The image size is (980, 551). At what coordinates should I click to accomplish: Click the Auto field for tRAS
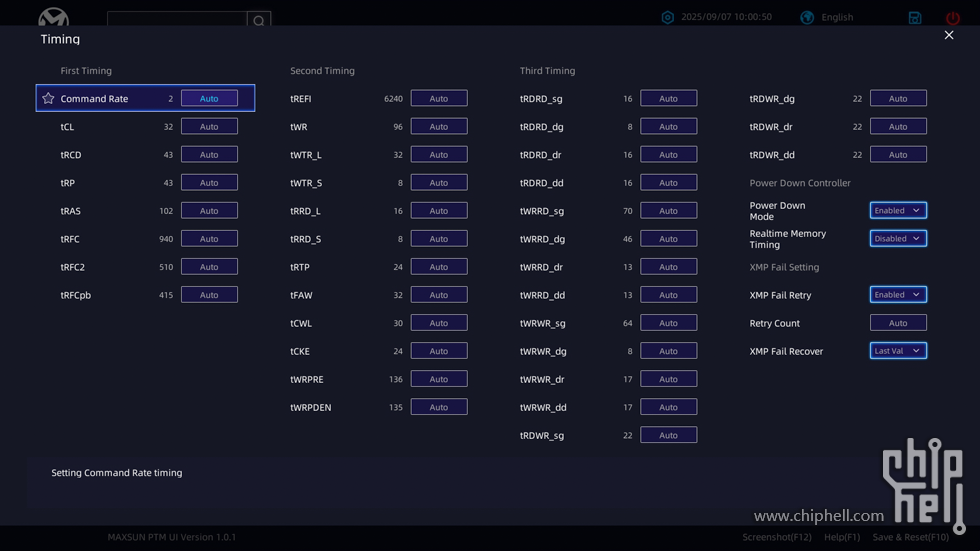click(209, 211)
